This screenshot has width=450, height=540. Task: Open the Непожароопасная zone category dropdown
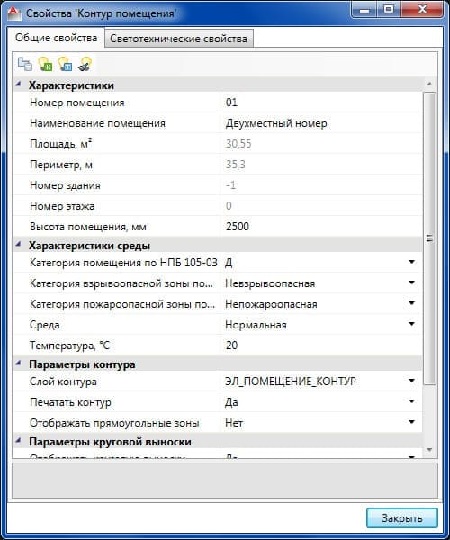(411, 303)
